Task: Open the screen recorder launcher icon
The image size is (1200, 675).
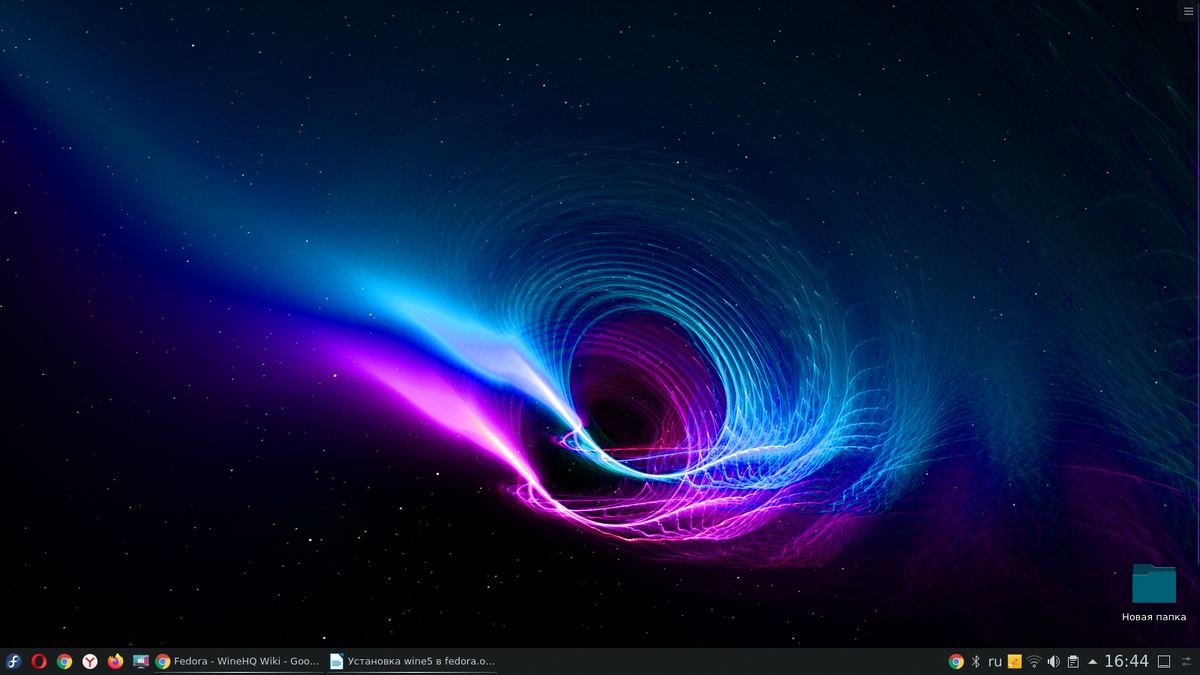Action: point(141,661)
